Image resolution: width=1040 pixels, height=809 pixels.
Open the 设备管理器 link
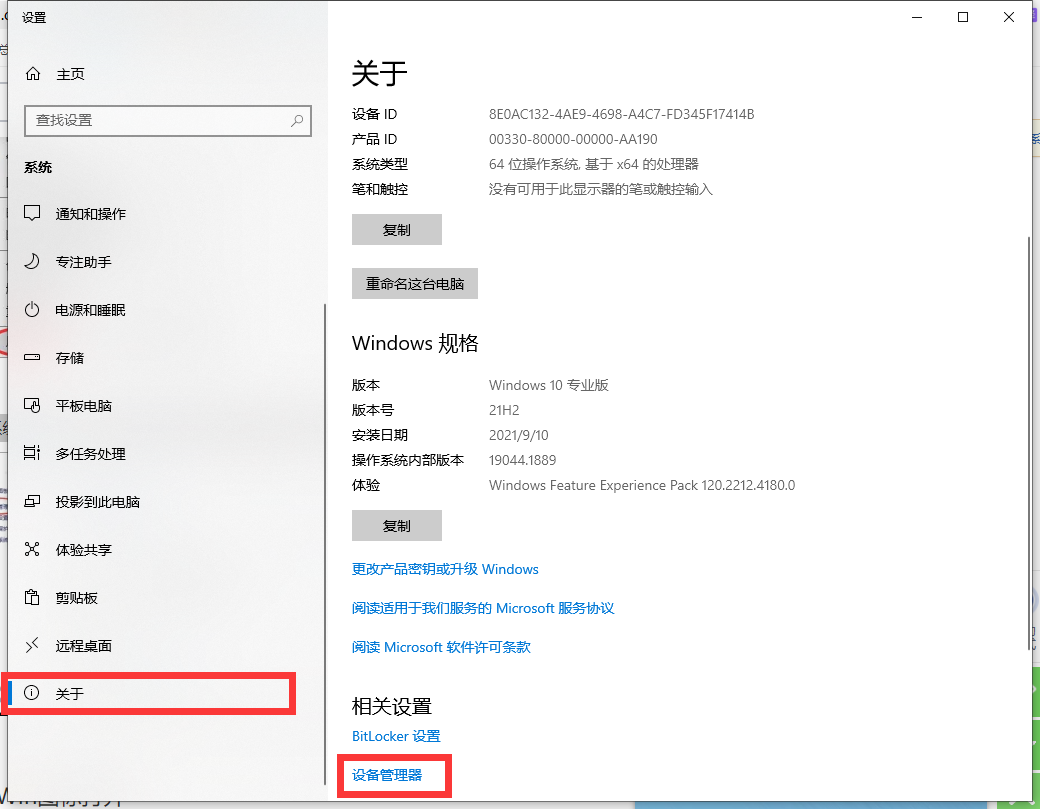click(387, 775)
